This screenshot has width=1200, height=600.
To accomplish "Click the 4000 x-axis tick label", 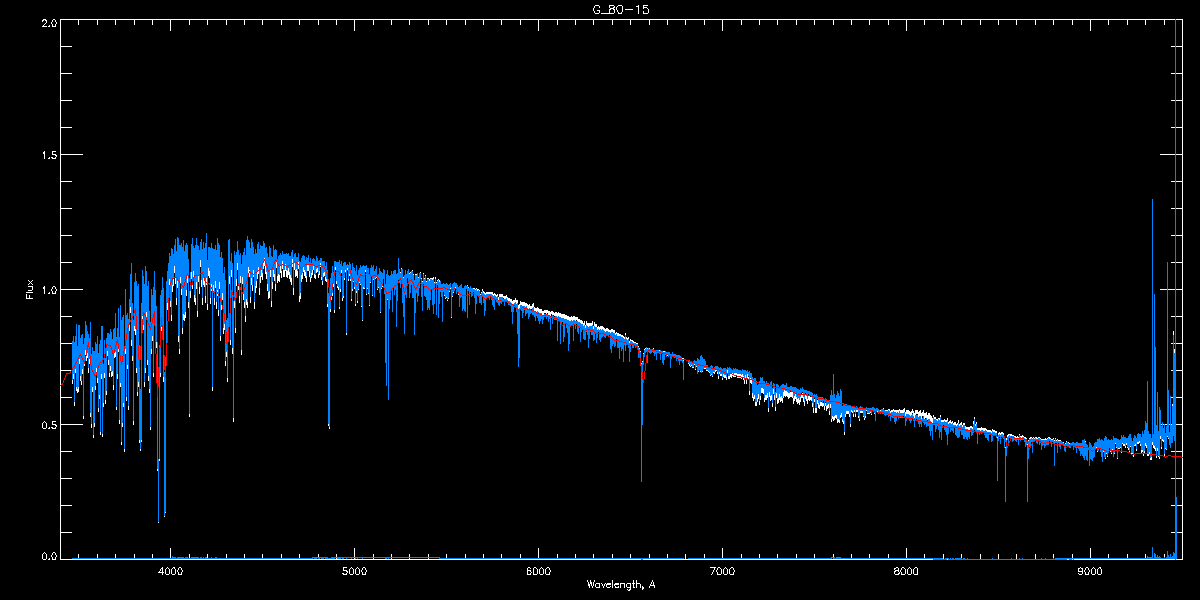I will (171, 572).
